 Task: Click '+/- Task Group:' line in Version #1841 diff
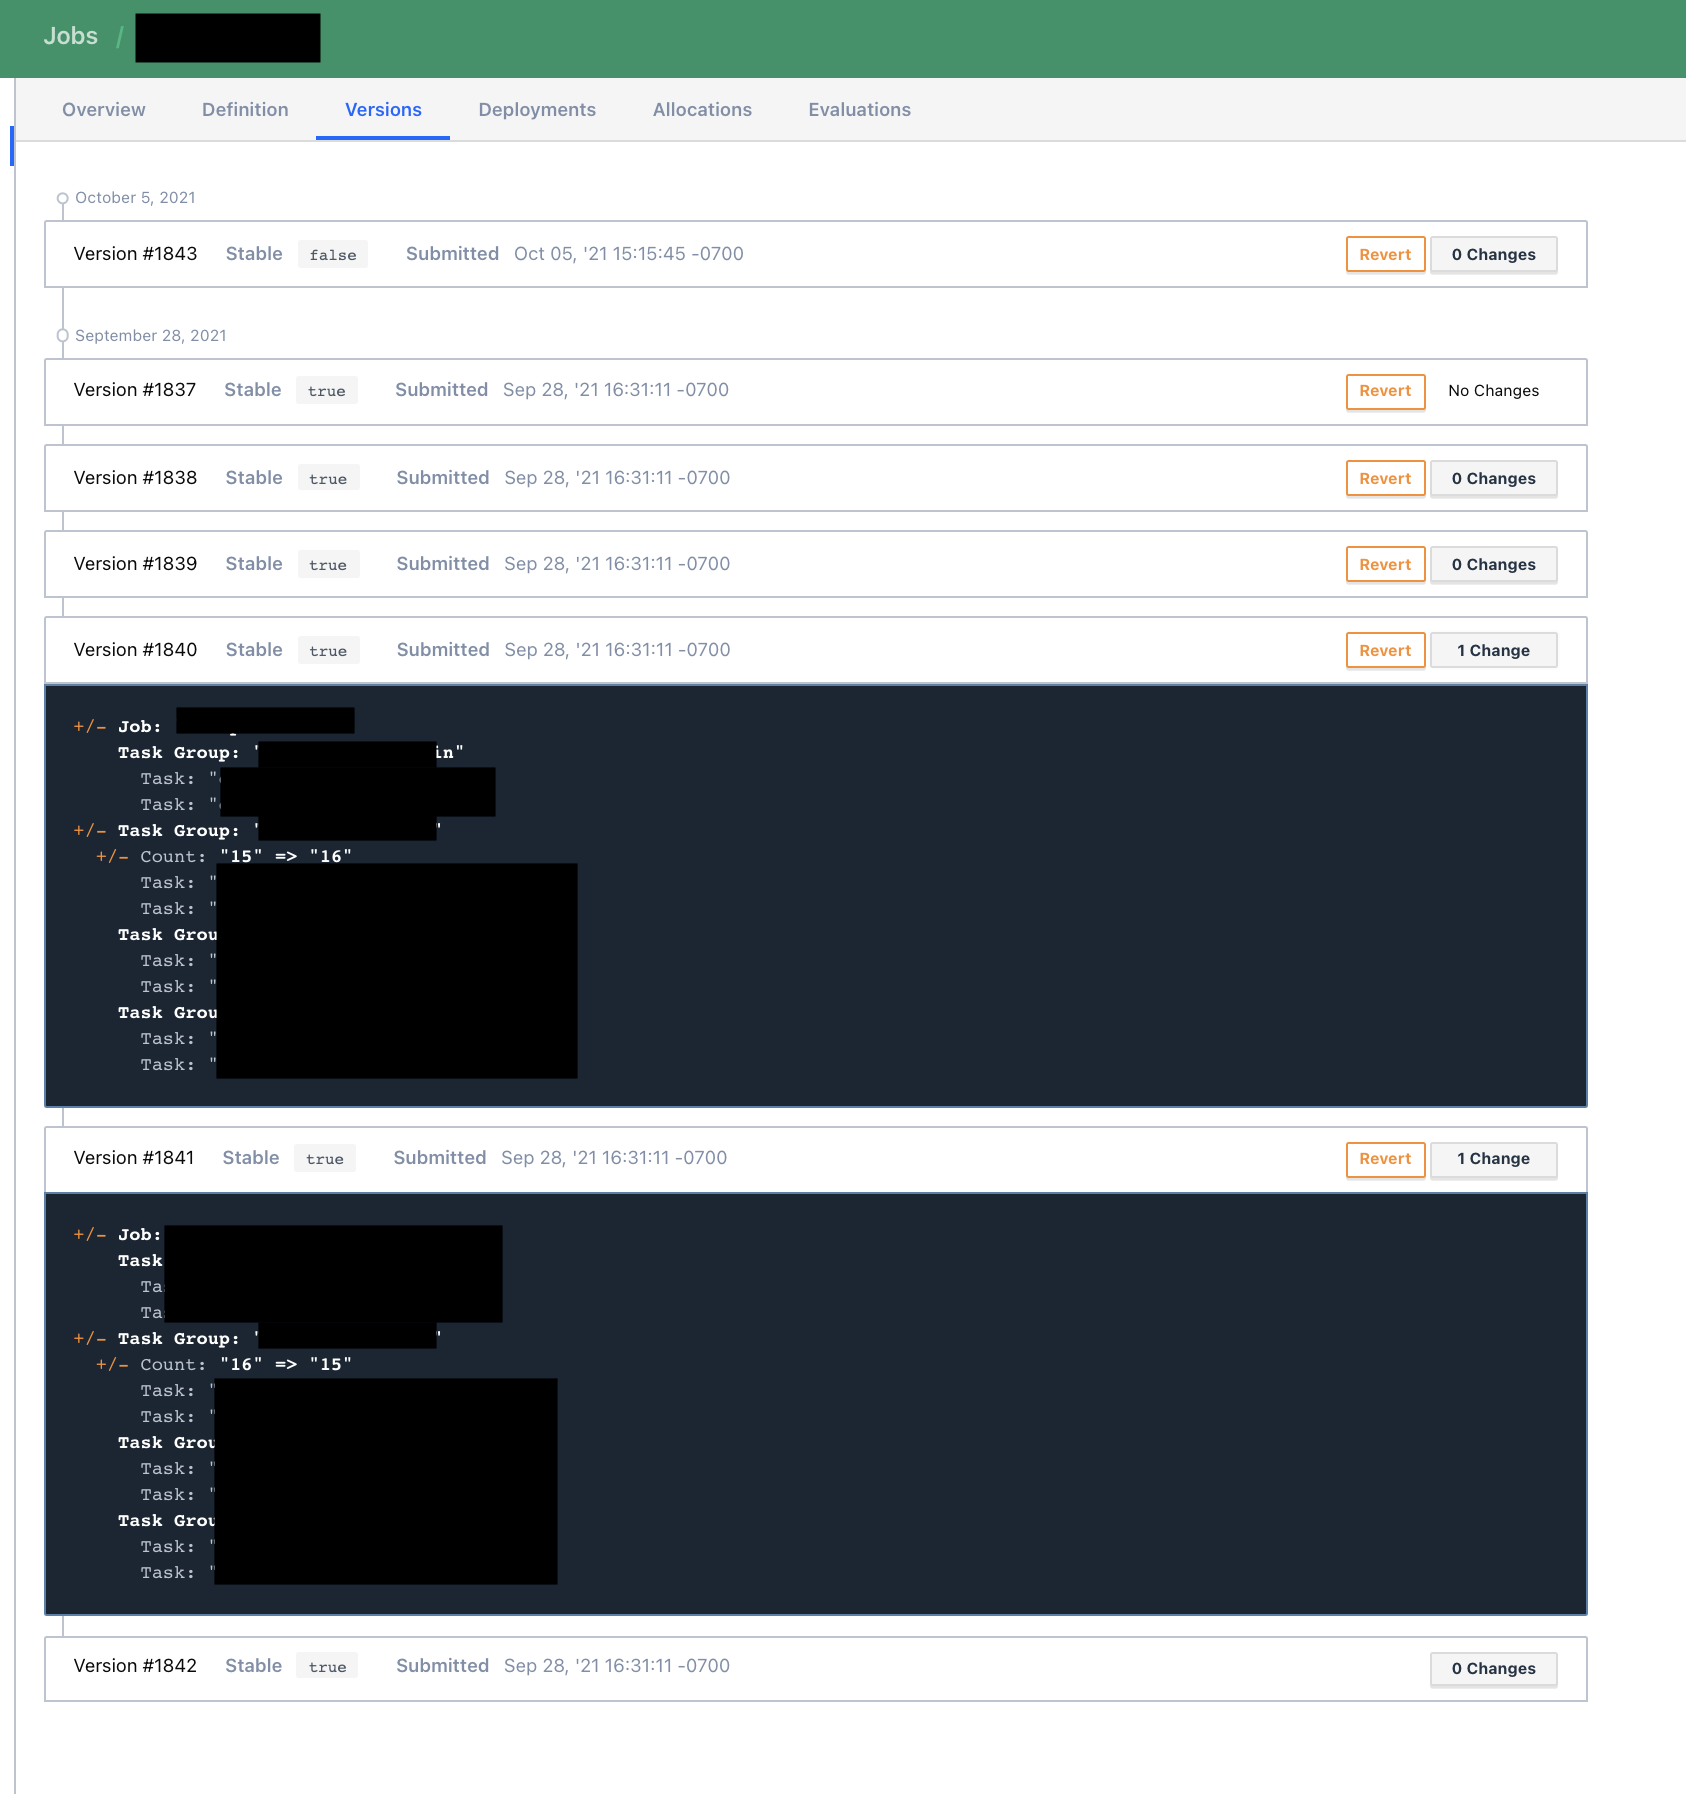coord(258,1339)
